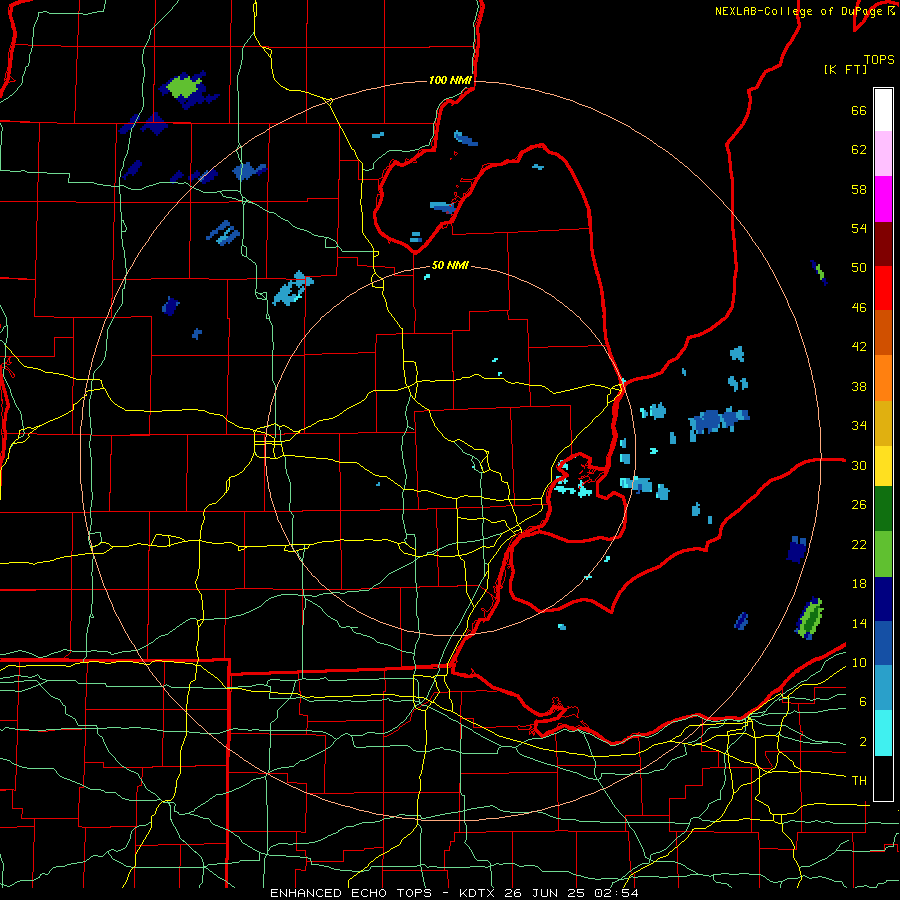
Task: Click the "50 NMI" range ring label
Action: point(450,265)
